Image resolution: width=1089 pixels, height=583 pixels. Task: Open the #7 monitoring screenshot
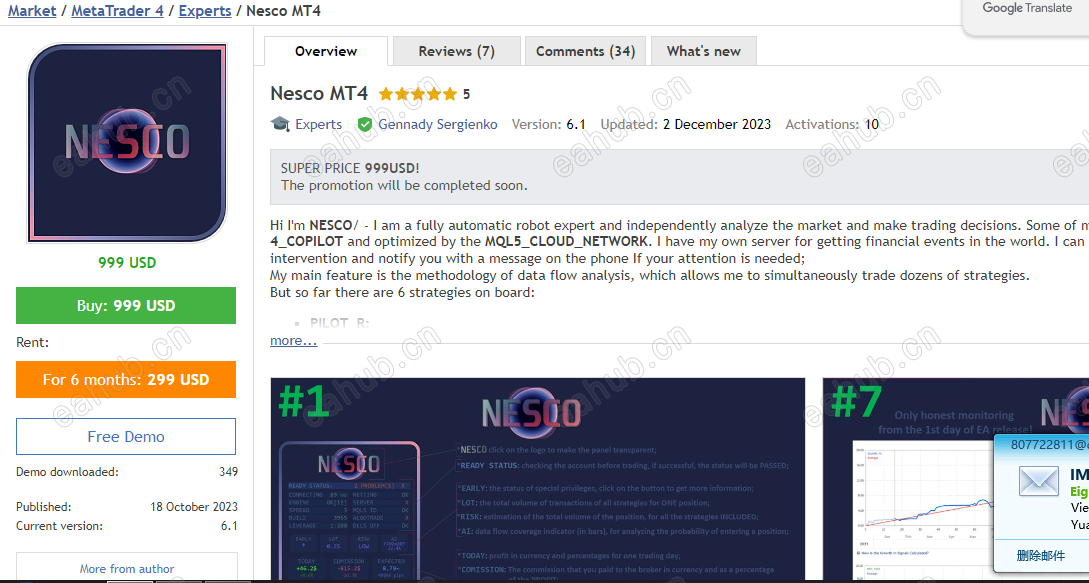(x=956, y=479)
